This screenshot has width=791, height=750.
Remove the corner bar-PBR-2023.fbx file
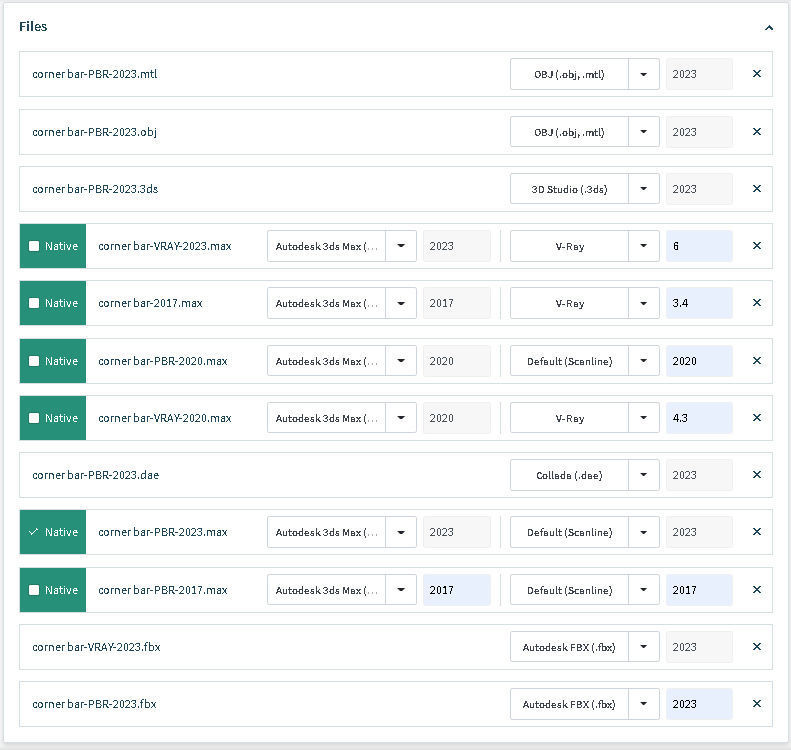(756, 704)
